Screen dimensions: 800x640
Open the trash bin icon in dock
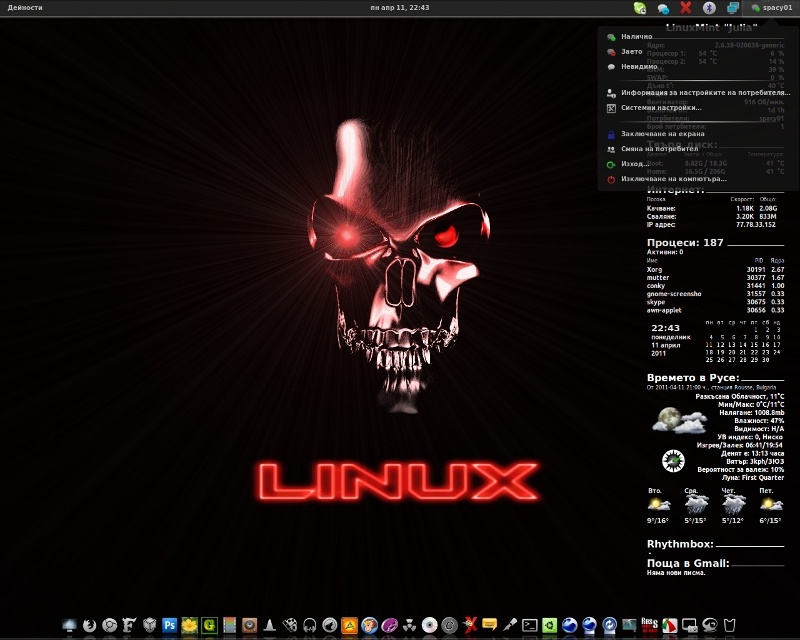(x=730, y=625)
